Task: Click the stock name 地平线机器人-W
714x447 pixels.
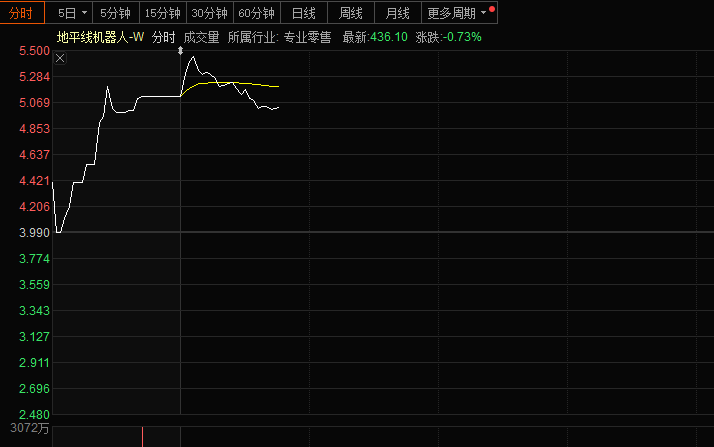Action: point(99,37)
